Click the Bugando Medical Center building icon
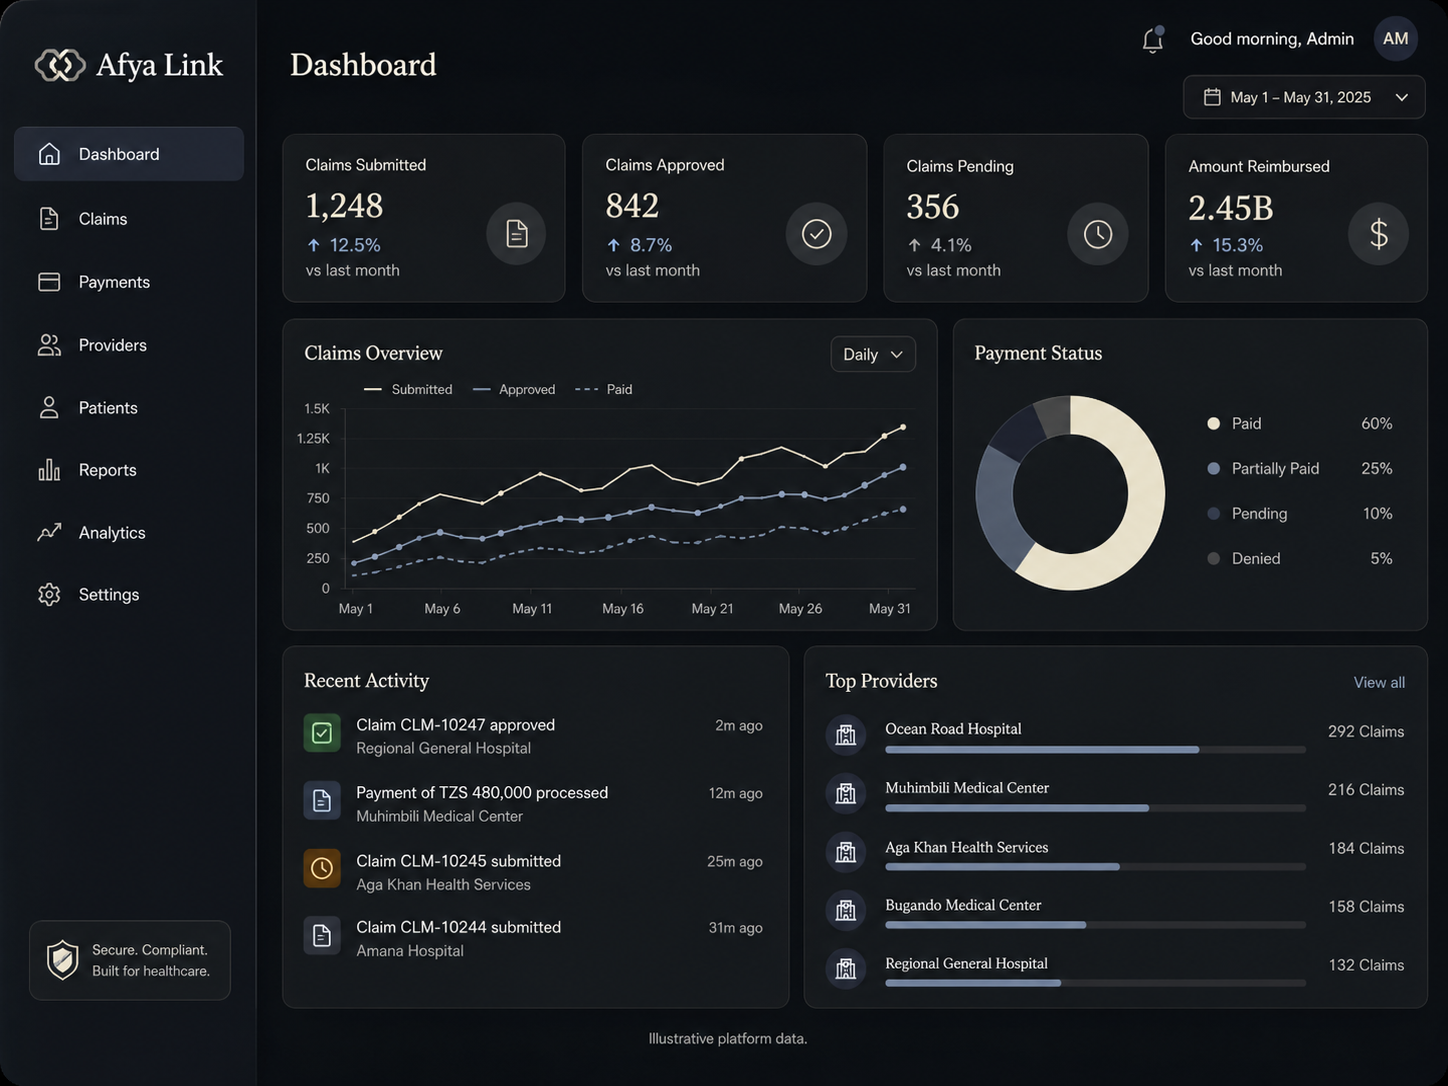 pos(846,910)
